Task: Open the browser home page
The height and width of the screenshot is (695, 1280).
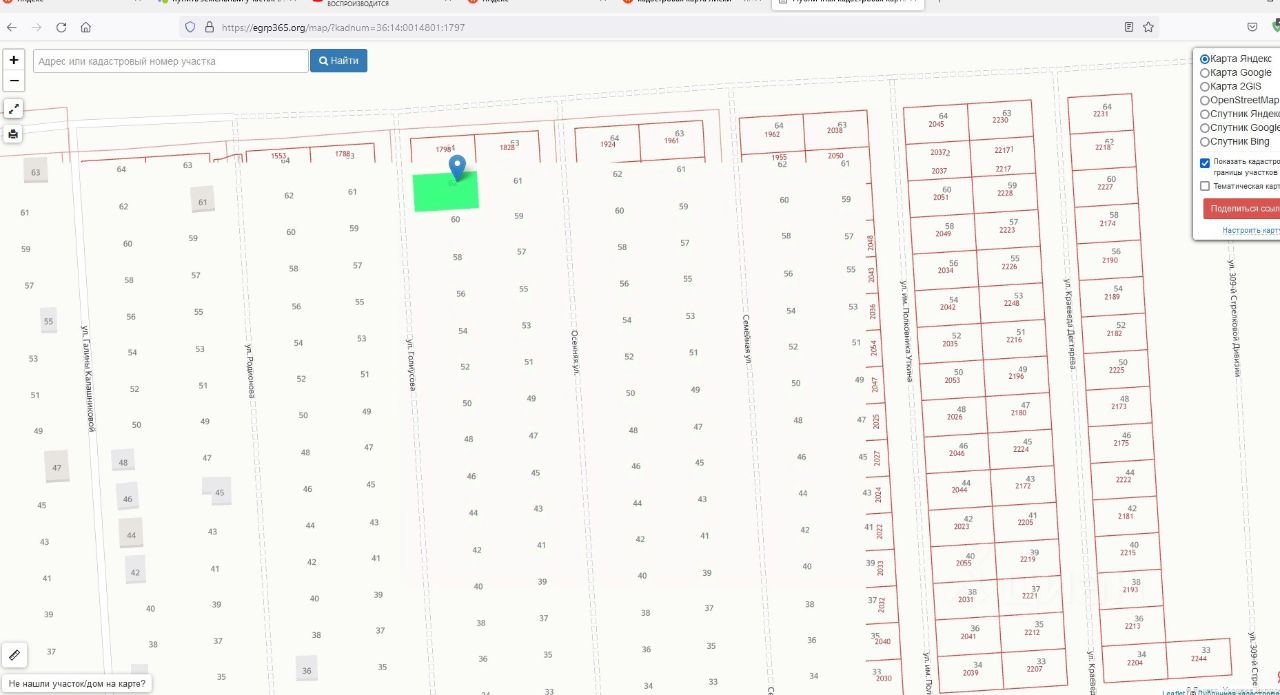Action: tap(86, 27)
